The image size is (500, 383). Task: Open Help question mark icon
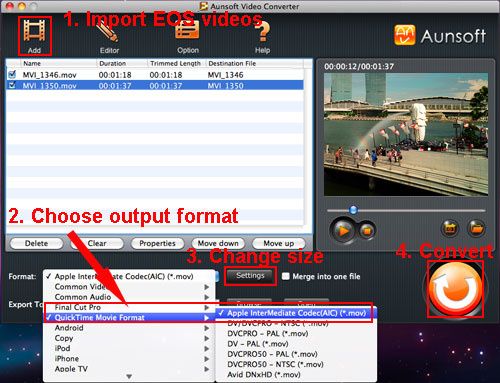(x=263, y=32)
